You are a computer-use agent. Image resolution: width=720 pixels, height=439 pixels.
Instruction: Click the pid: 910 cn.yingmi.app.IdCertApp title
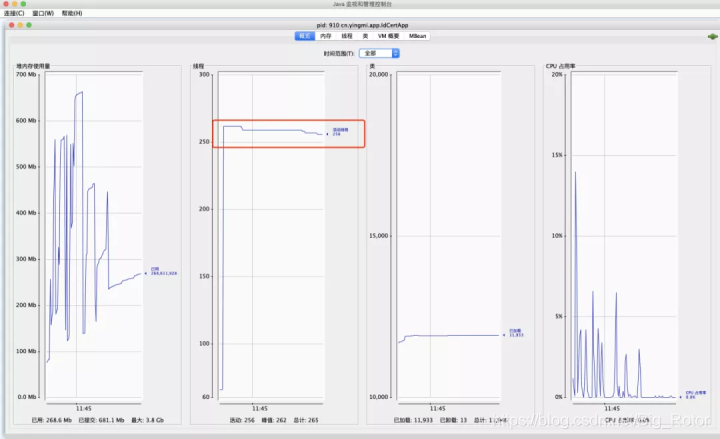tap(362, 25)
